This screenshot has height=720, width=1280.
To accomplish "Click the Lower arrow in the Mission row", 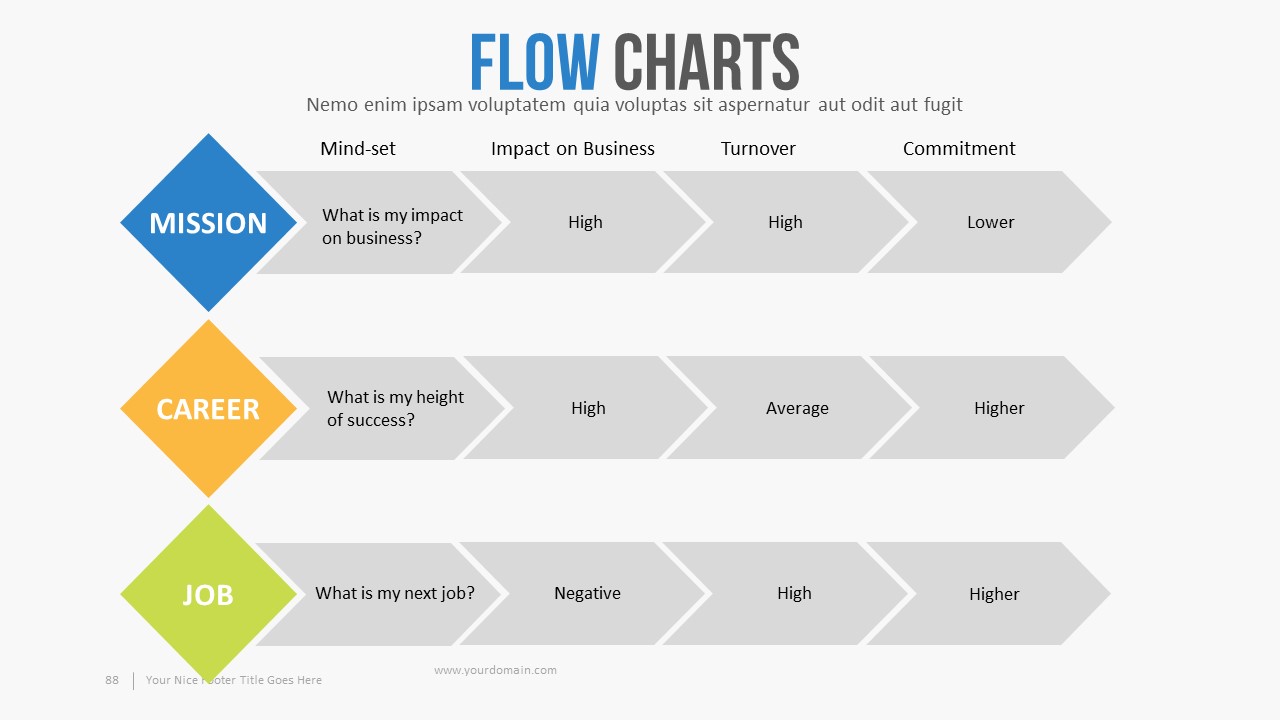I will click(x=990, y=222).
